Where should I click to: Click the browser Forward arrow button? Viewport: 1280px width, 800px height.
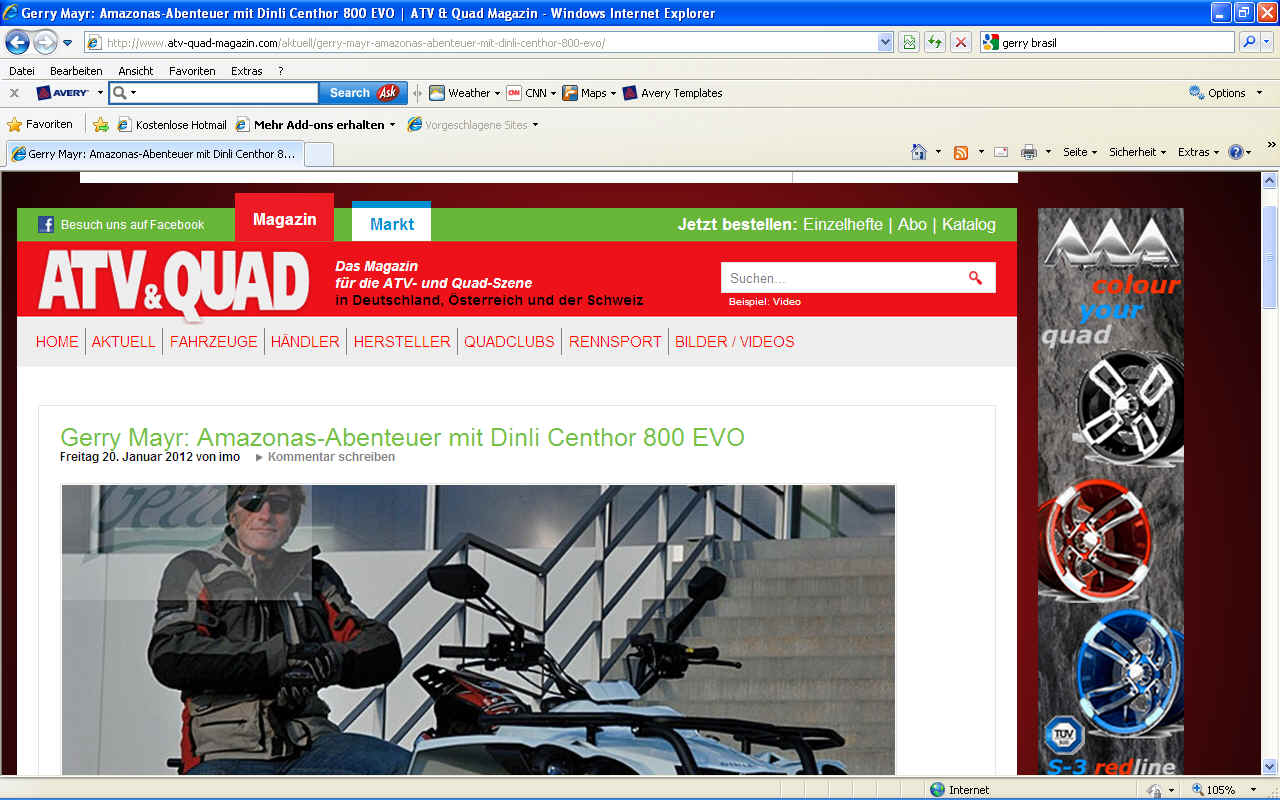[x=46, y=42]
